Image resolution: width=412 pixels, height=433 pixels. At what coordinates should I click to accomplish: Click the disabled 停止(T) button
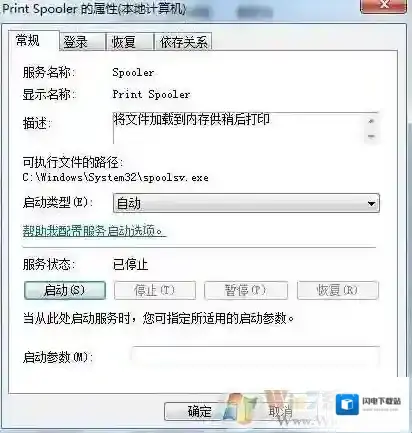(x=155, y=290)
